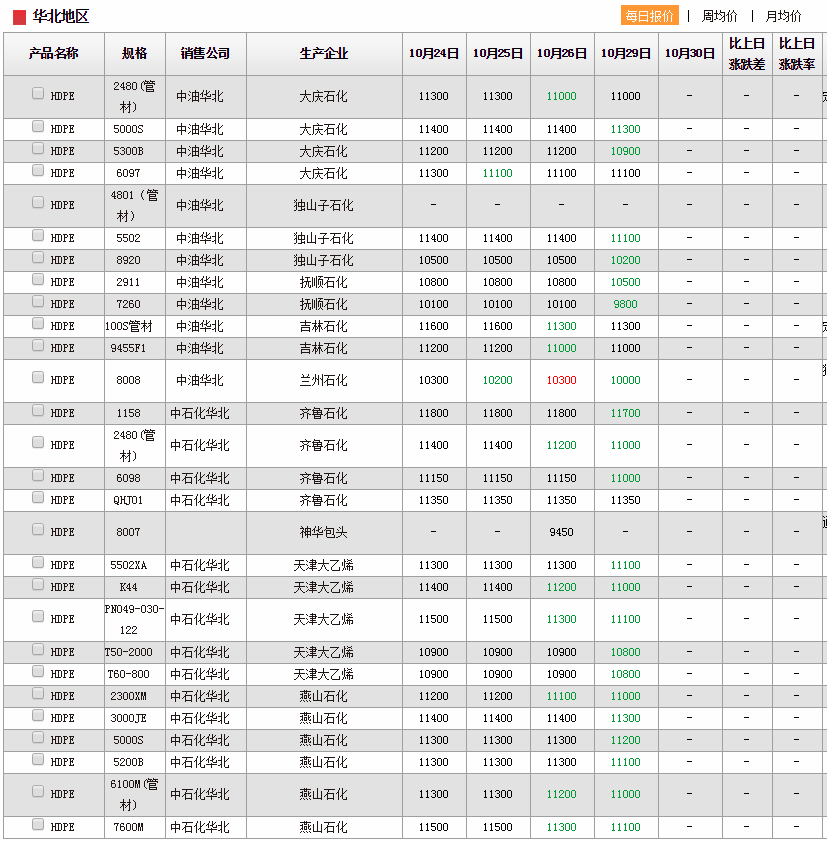Select the checkbox for 8920 独山子石化 row

point(38,258)
